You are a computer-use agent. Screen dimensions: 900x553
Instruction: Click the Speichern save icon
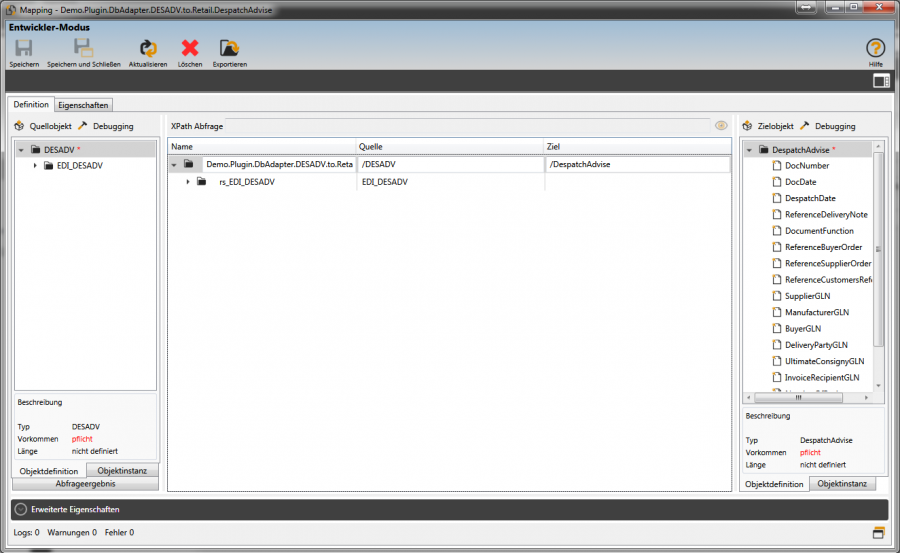24,49
